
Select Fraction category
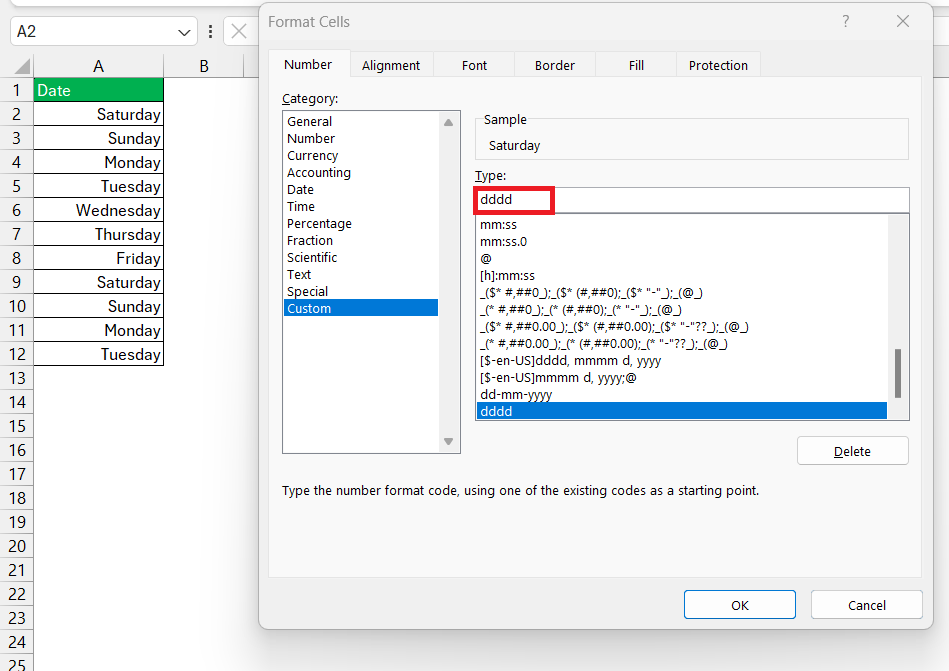coord(361,240)
